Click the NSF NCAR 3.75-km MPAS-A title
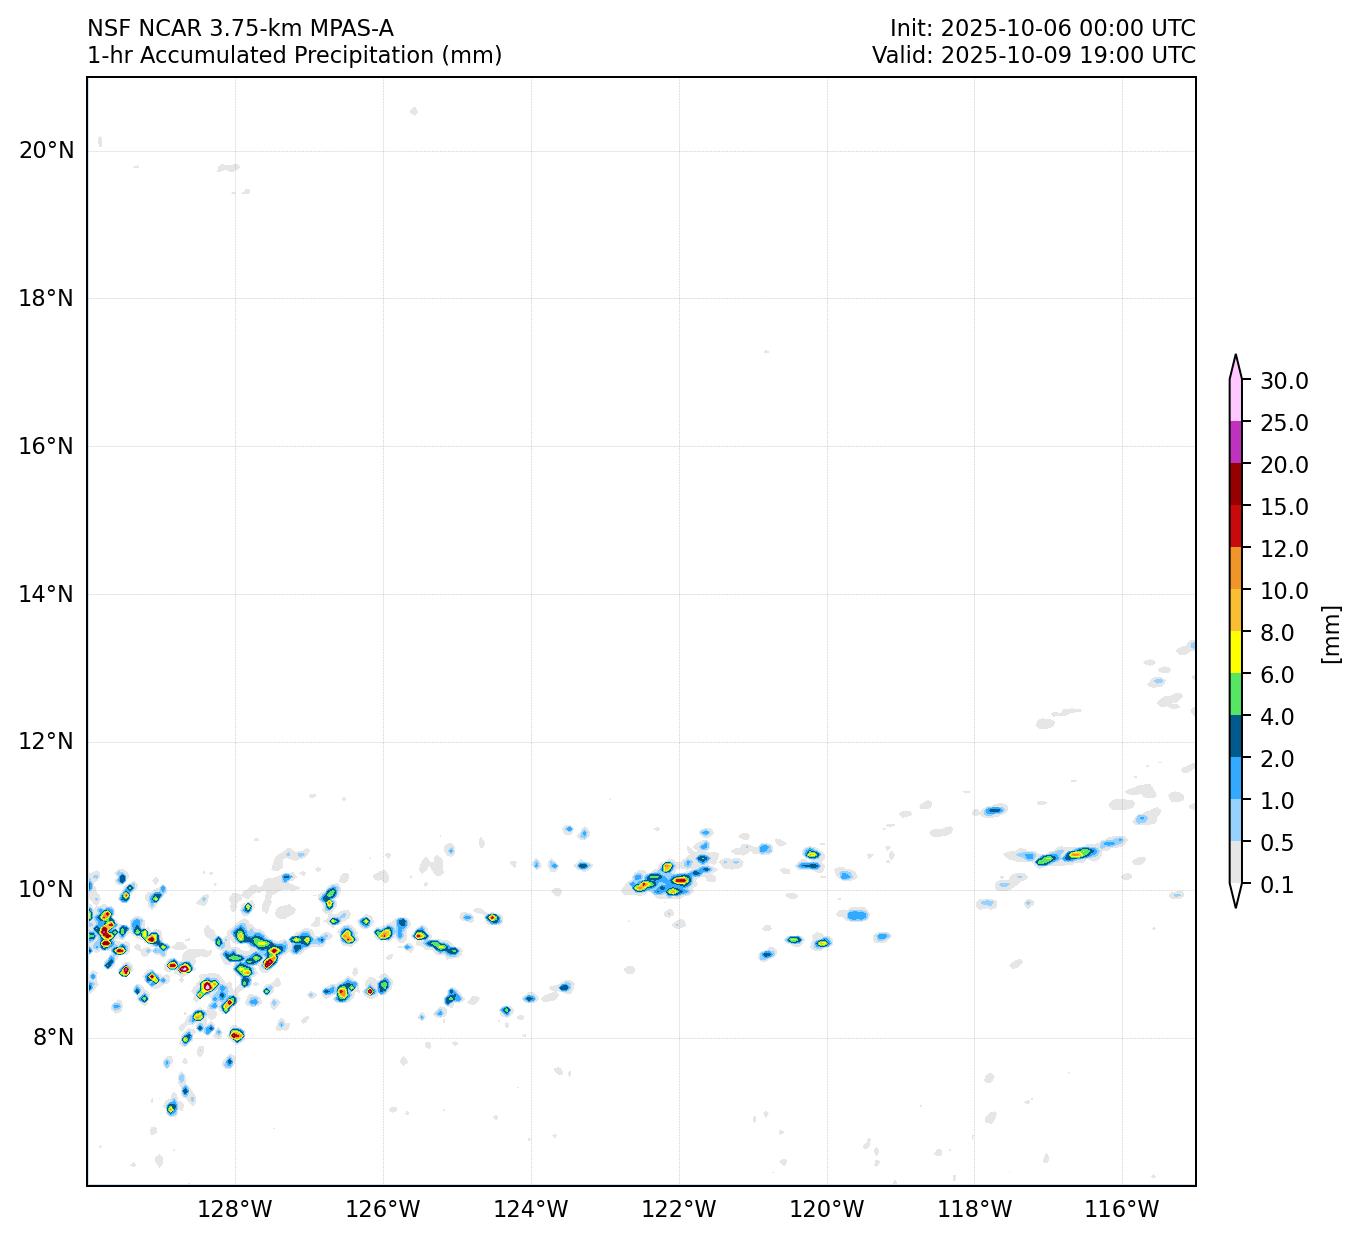1360x1239 pixels. tap(240, 28)
